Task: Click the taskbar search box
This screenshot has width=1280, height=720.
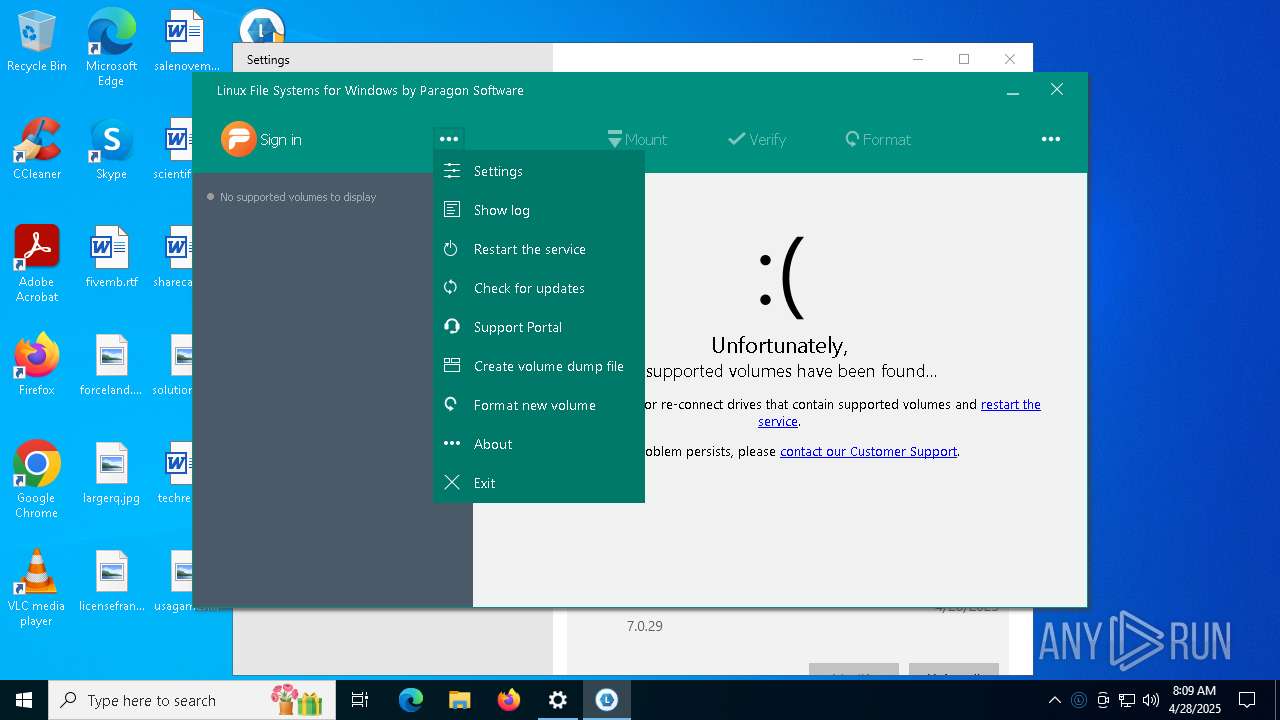Action: pyautogui.click(x=190, y=700)
